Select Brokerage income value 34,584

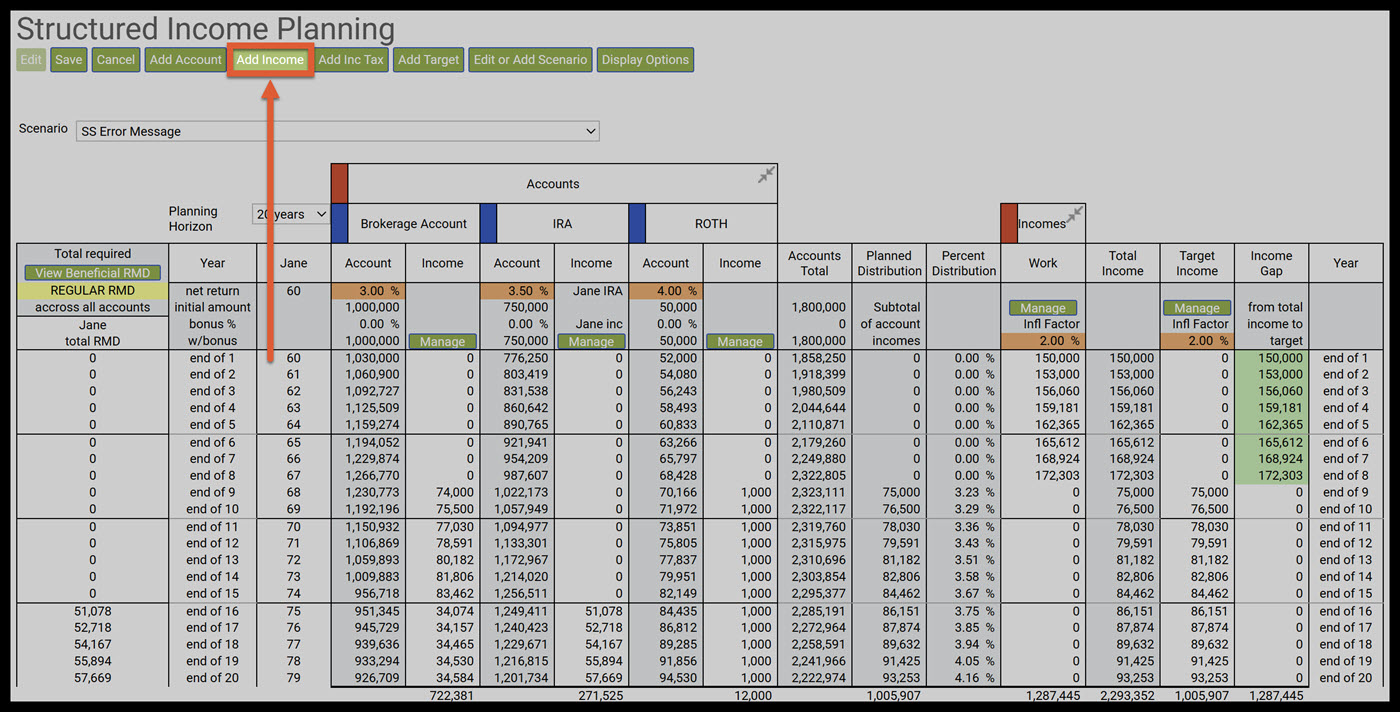point(455,678)
